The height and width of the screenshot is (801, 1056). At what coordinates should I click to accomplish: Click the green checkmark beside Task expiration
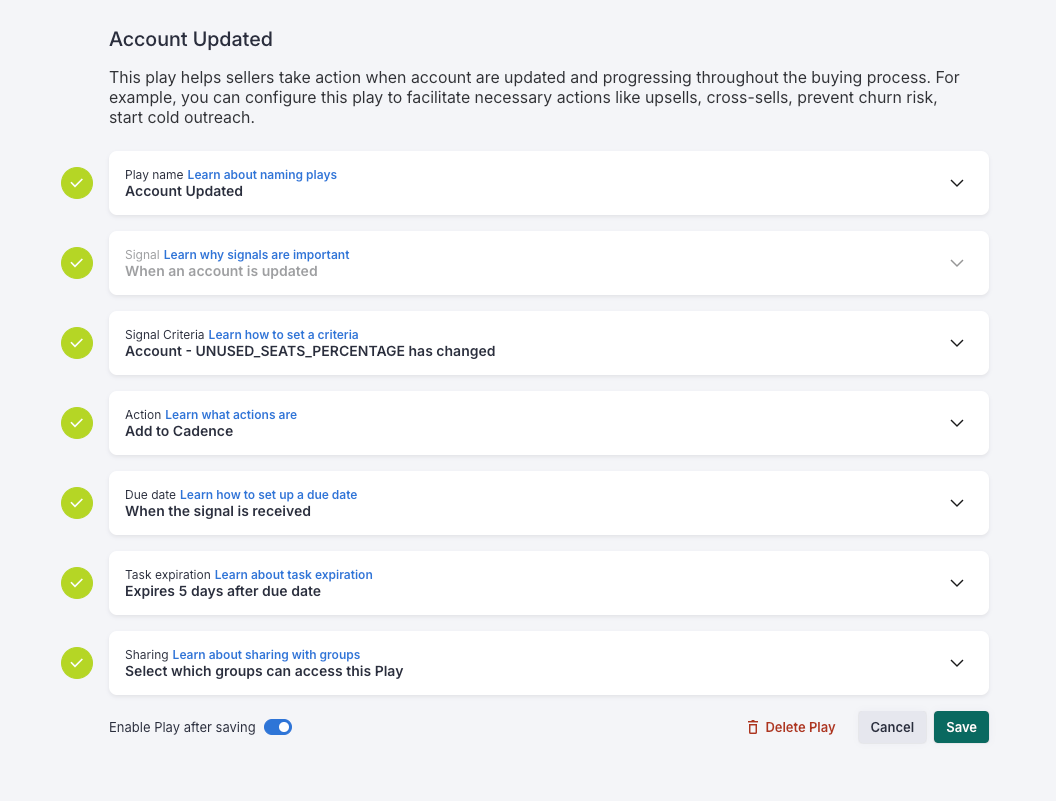tap(77, 583)
